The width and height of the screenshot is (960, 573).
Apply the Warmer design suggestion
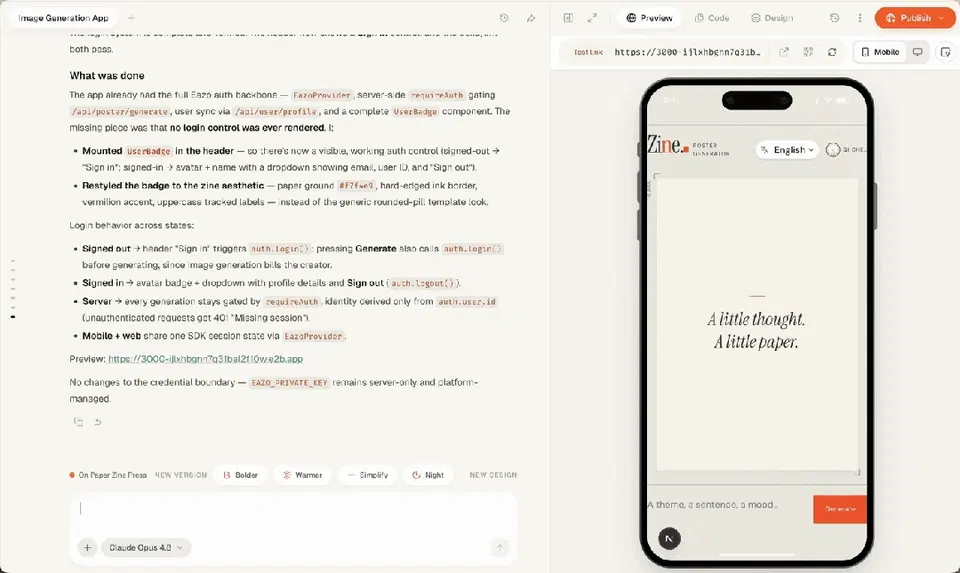click(x=302, y=475)
